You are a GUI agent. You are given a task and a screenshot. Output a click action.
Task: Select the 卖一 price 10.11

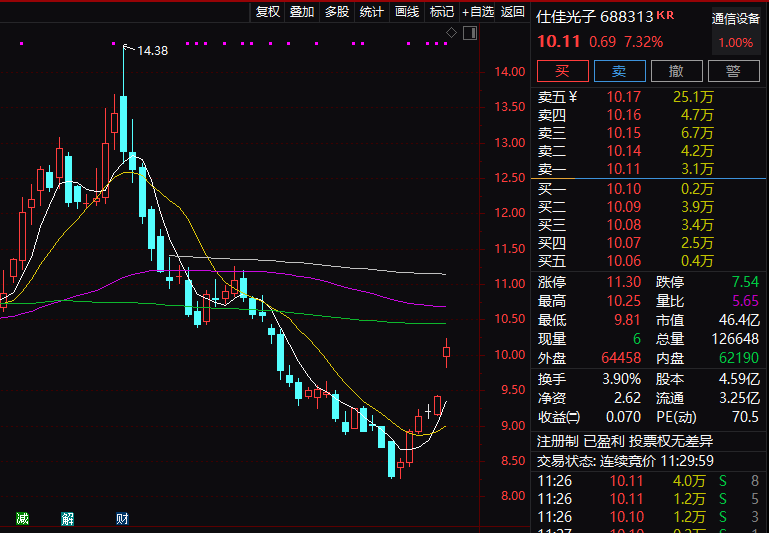624,169
